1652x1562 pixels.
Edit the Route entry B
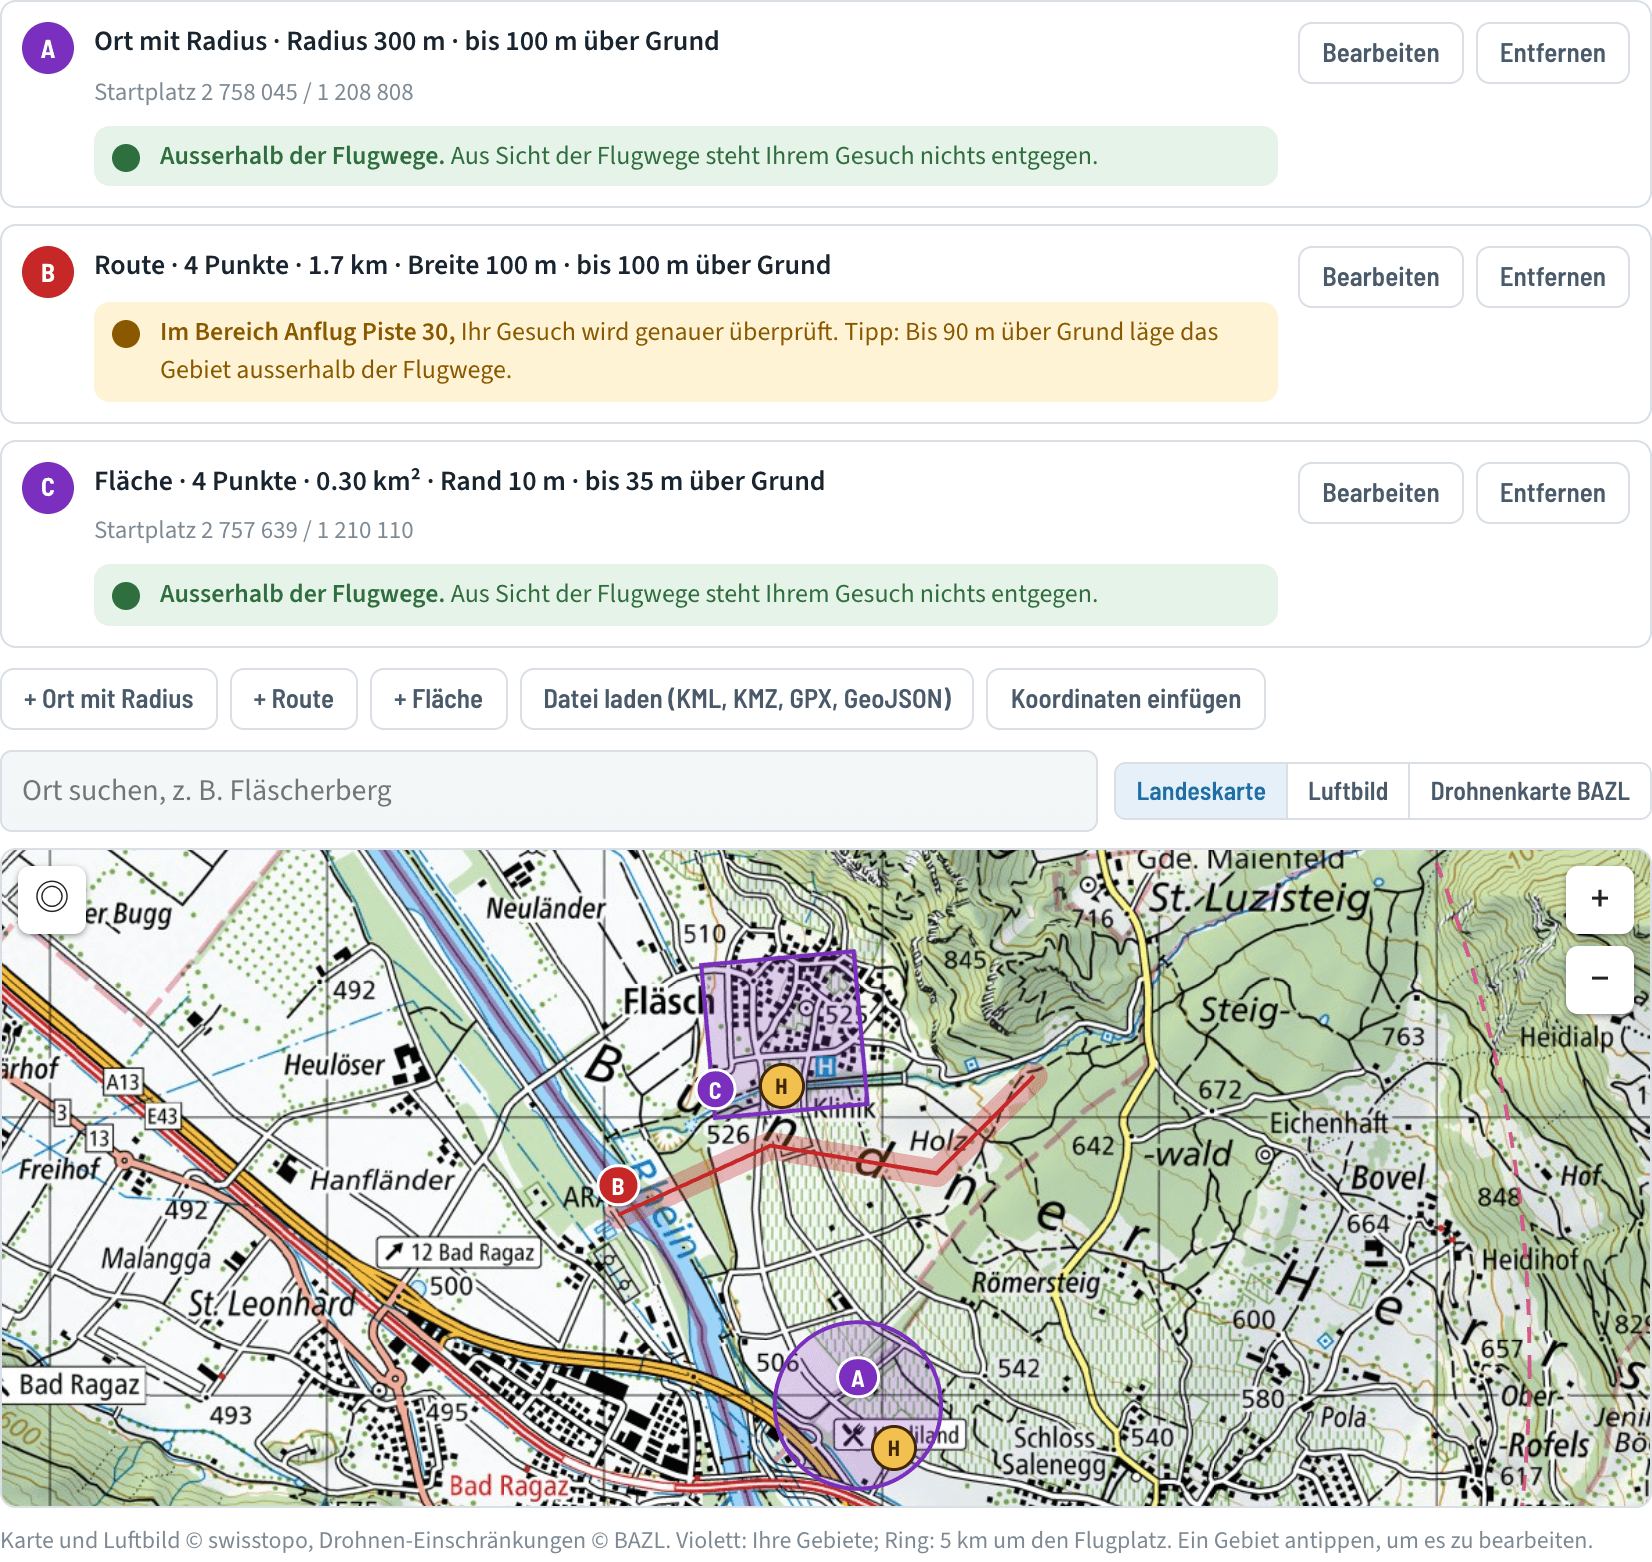(1381, 277)
